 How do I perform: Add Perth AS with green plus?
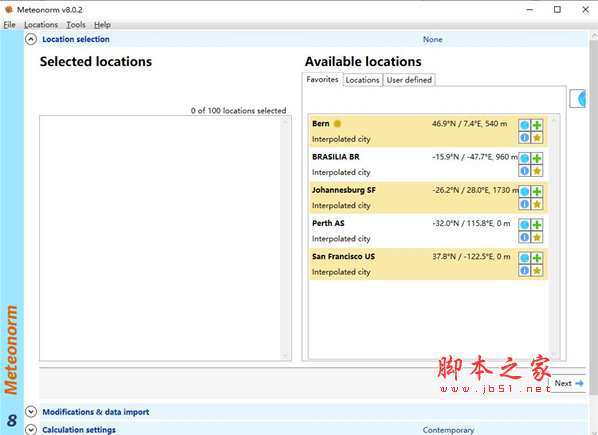pos(537,225)
